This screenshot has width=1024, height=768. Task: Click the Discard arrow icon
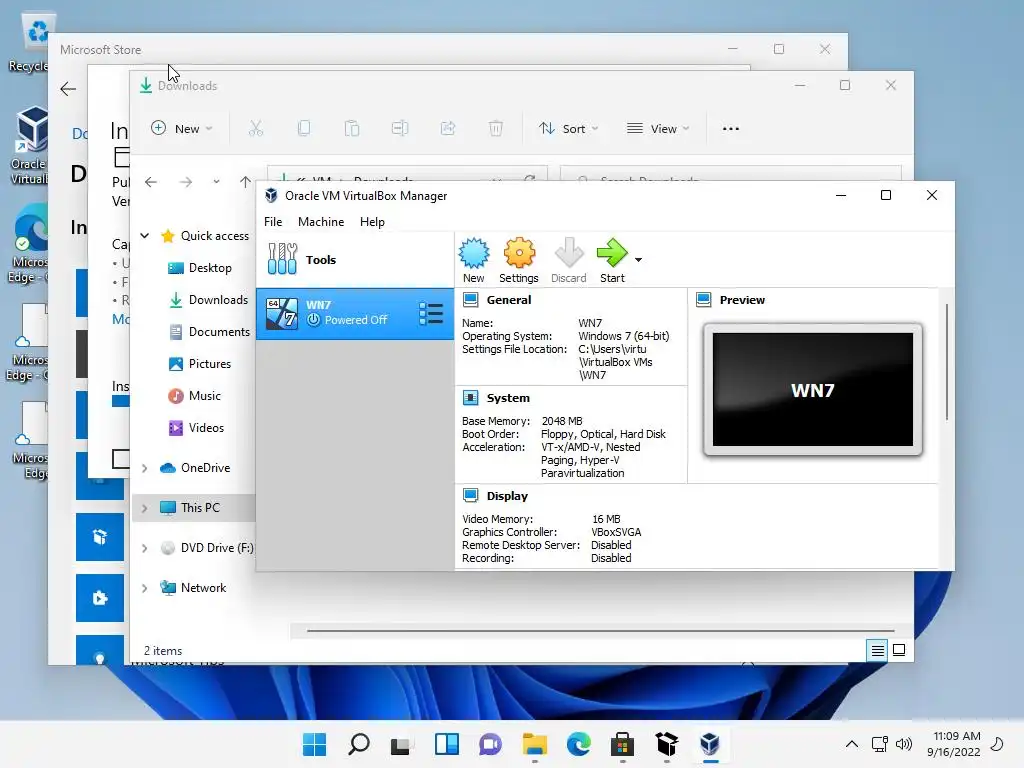pos(568,260)
